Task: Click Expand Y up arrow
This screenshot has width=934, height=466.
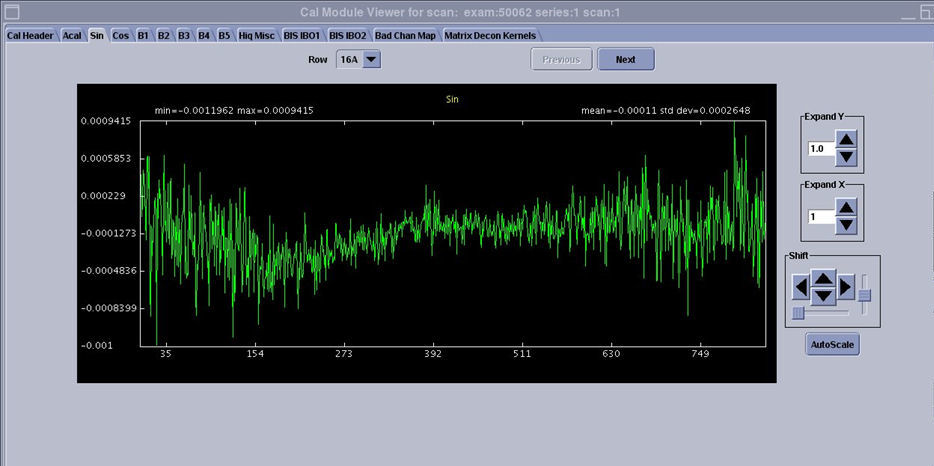Action: pos(846,139)
